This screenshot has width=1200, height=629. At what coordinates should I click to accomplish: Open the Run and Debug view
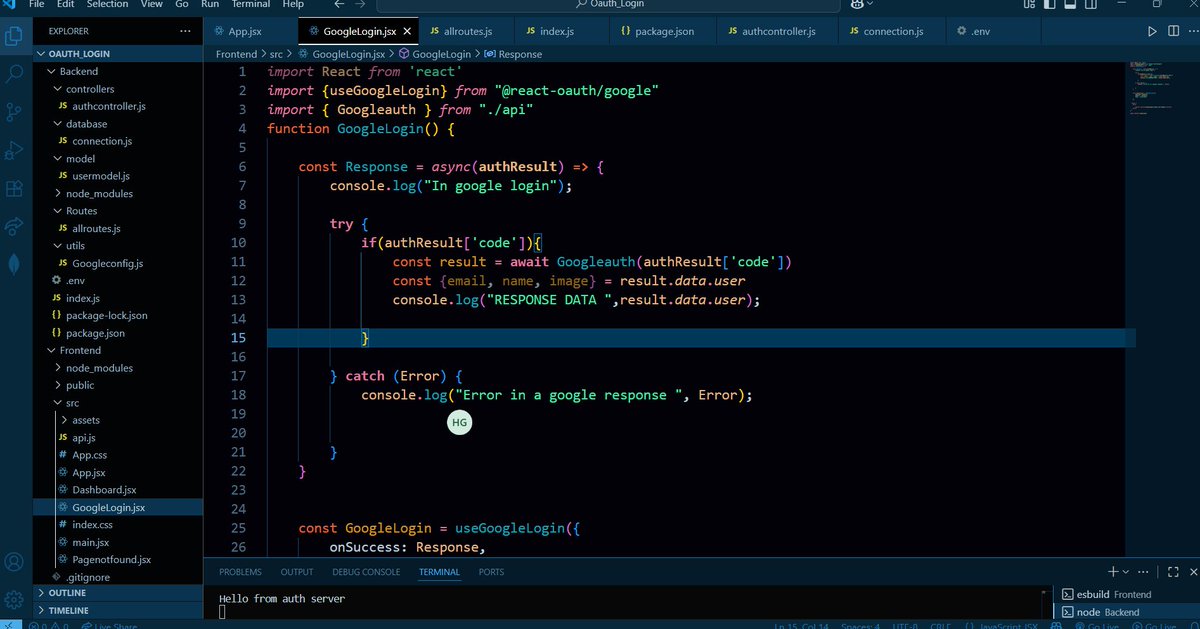(14, 150)
